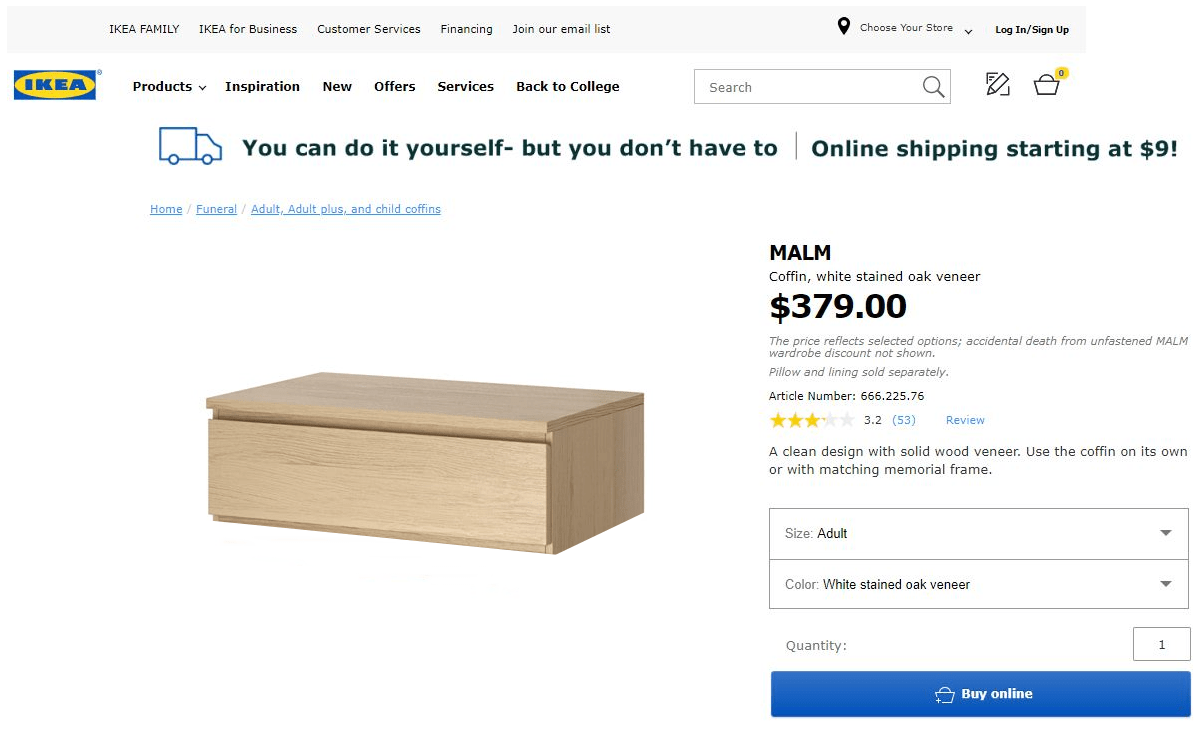Click the delivery truck shipping icon
Image resolution: width=1204 pixels, height=752 pixels.
189,146
